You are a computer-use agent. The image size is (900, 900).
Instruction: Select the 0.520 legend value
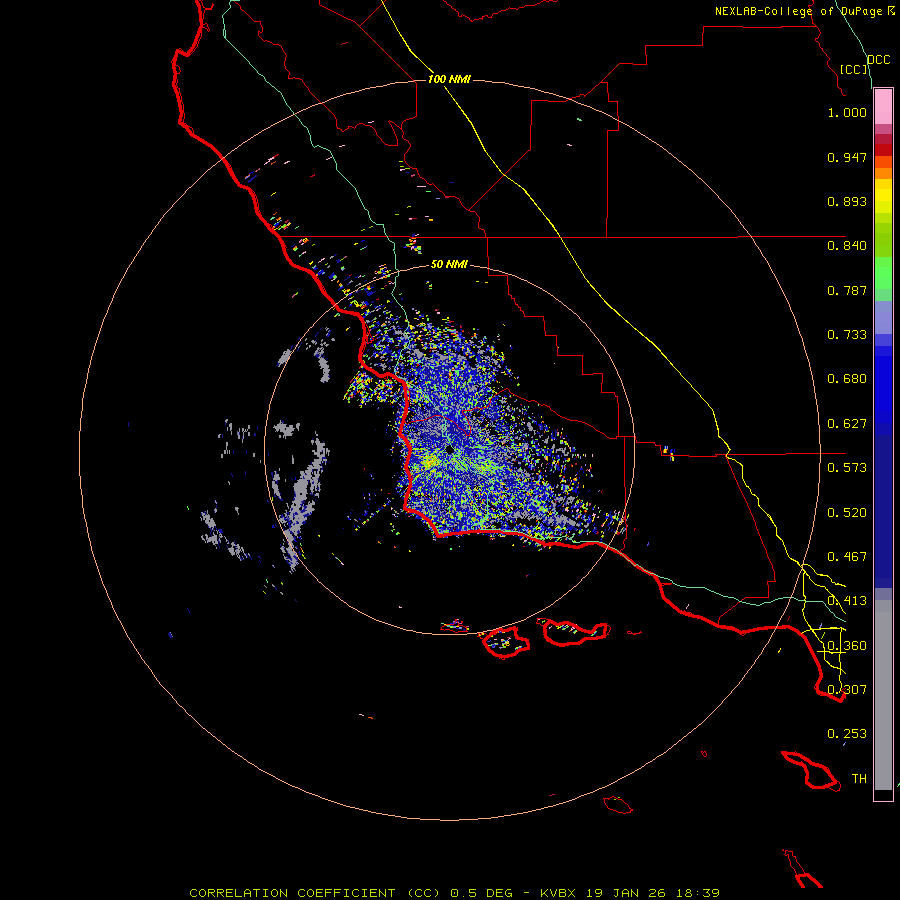847,513
